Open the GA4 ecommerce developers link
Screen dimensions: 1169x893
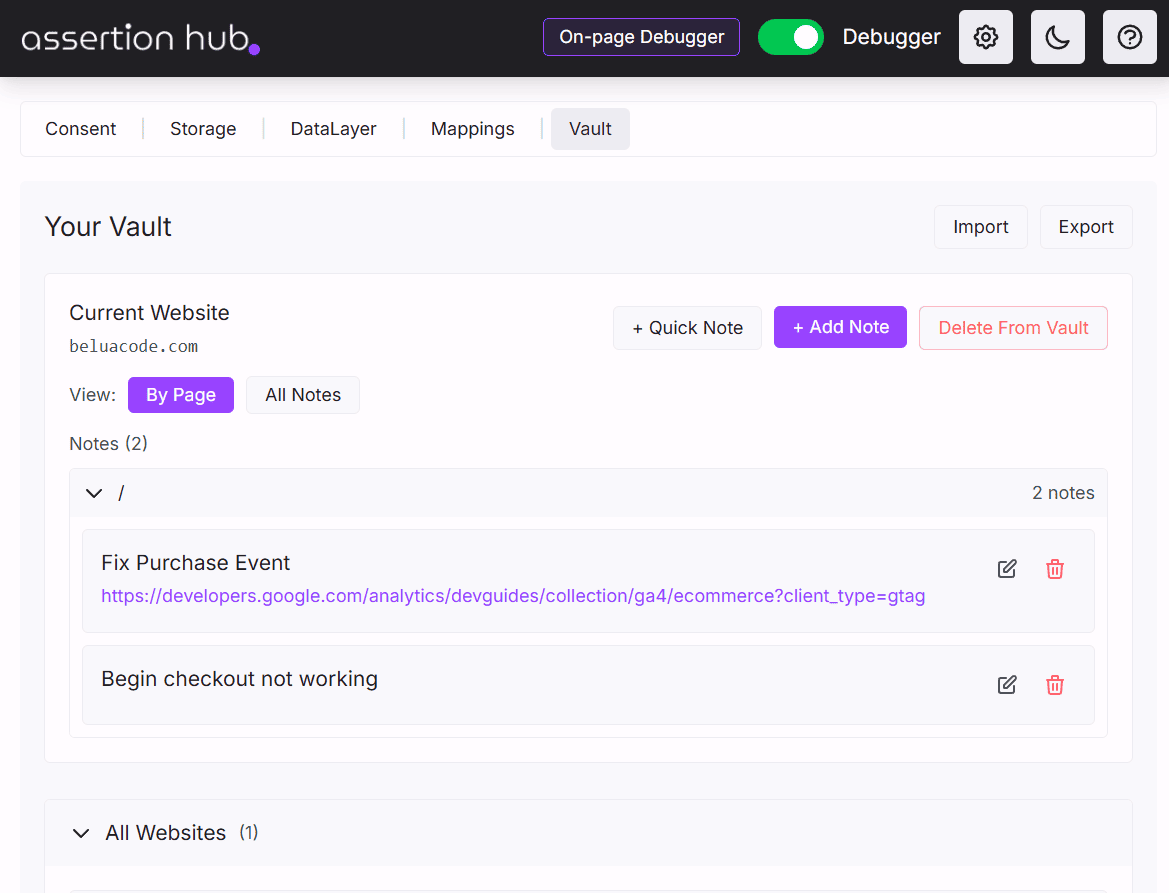pyautogui.click(x=512, y=596)
